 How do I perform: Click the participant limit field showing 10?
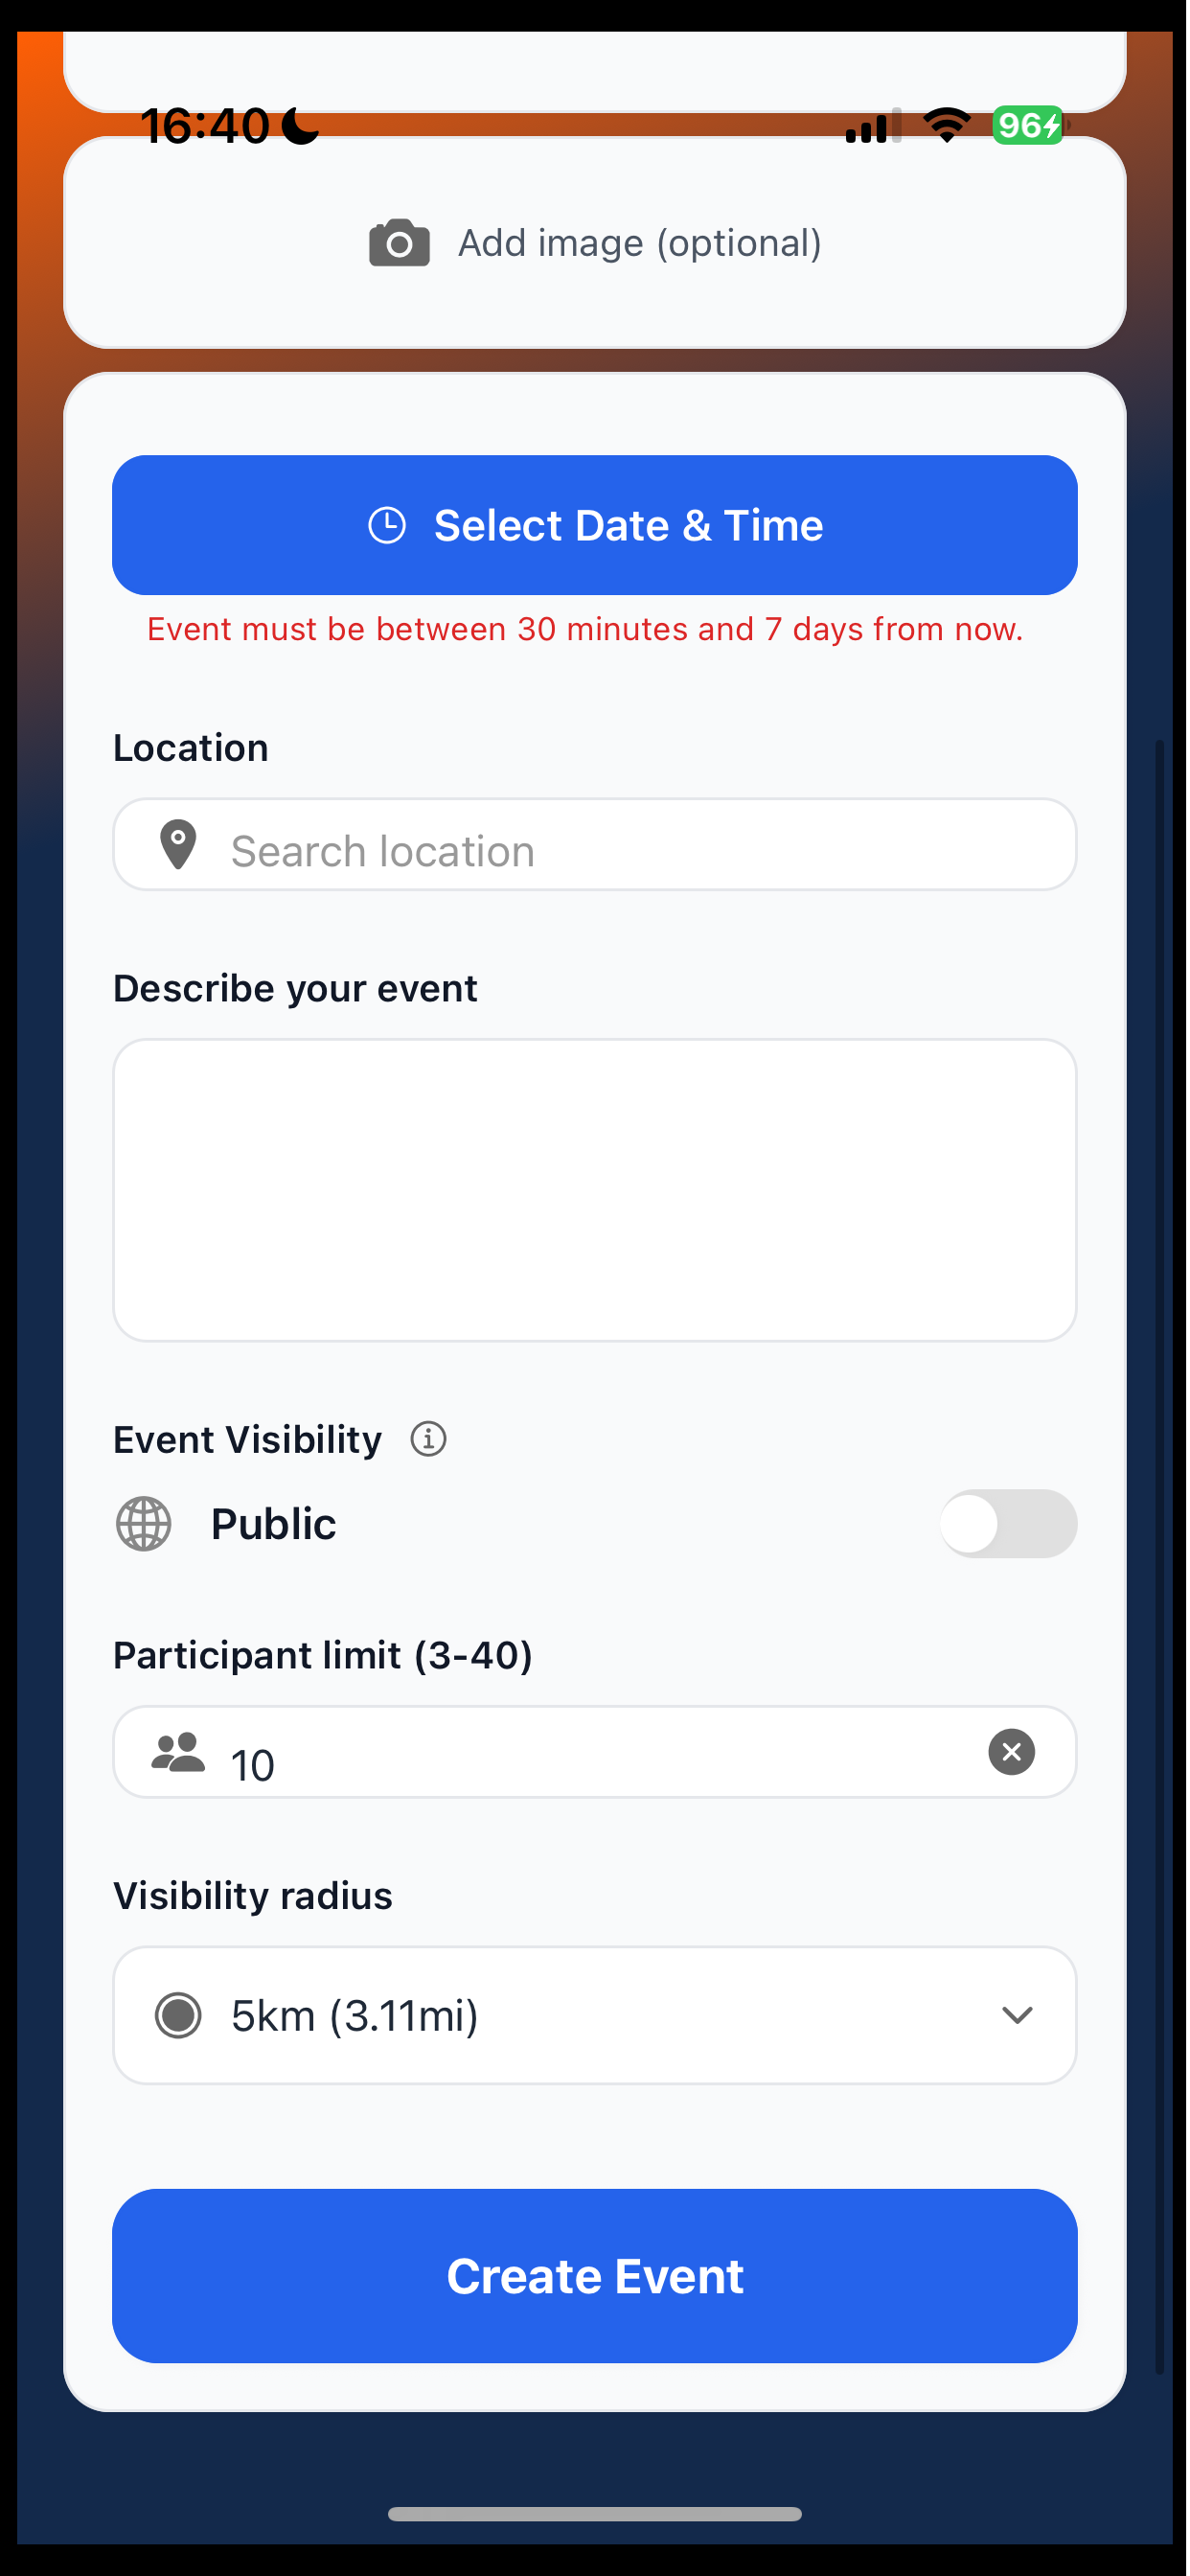pos(595,1752)
